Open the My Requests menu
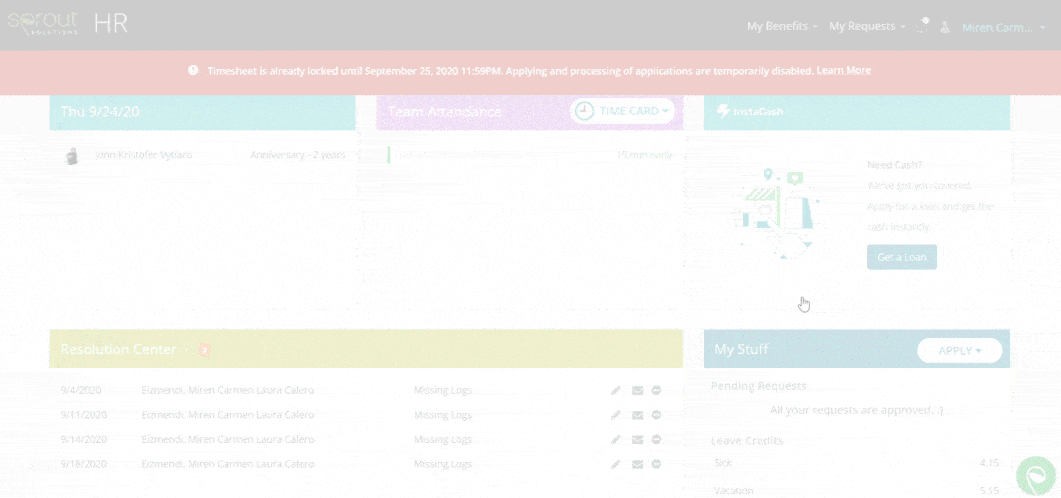Viewport: 1061px width, 498px height. click(866, 27)
